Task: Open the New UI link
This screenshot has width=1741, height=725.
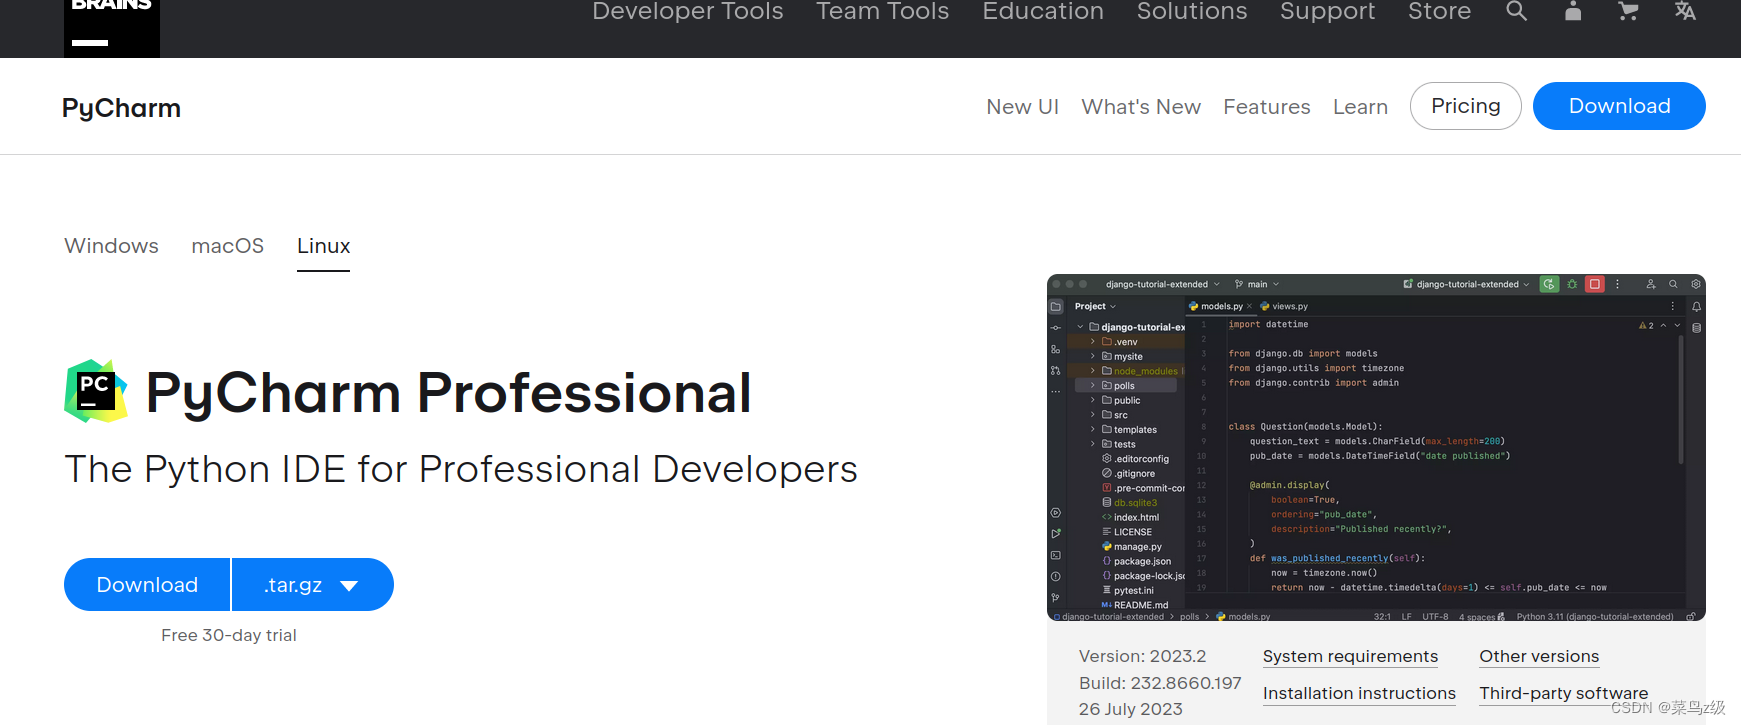Action: [1022, 107]
